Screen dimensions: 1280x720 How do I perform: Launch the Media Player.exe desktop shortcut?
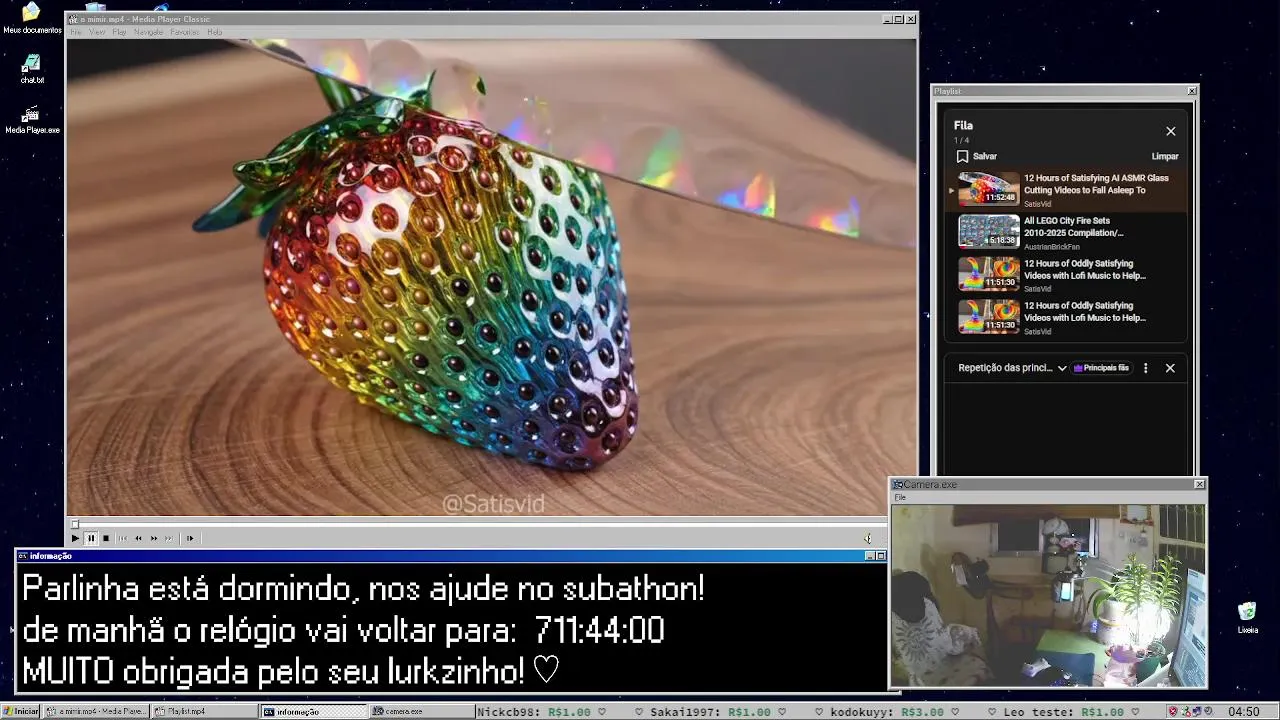32,119
